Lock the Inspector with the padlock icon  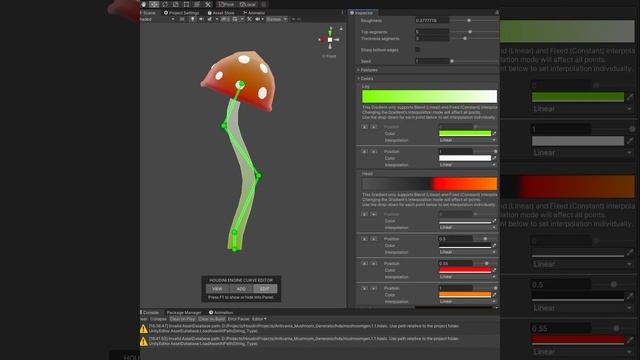tap(497, 13)
